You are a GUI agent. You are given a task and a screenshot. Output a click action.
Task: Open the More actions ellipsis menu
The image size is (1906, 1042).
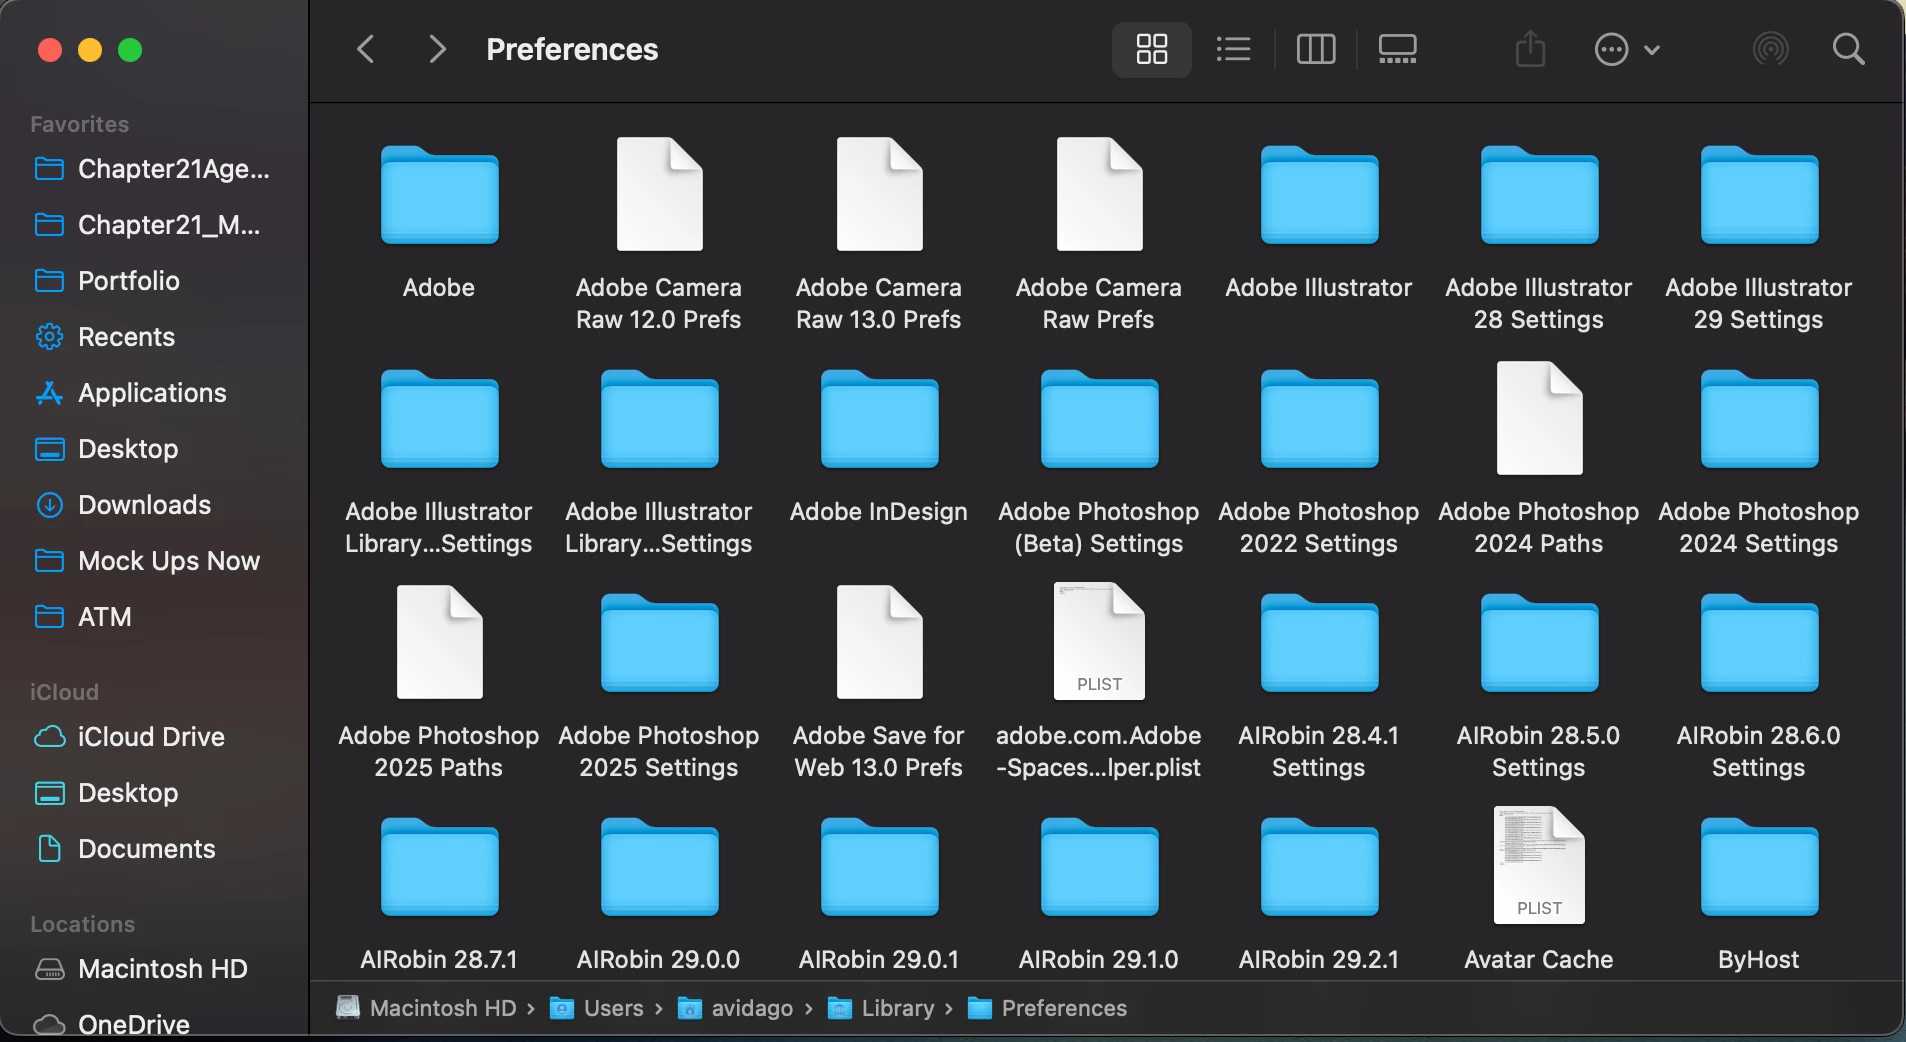click(1627, 49)
